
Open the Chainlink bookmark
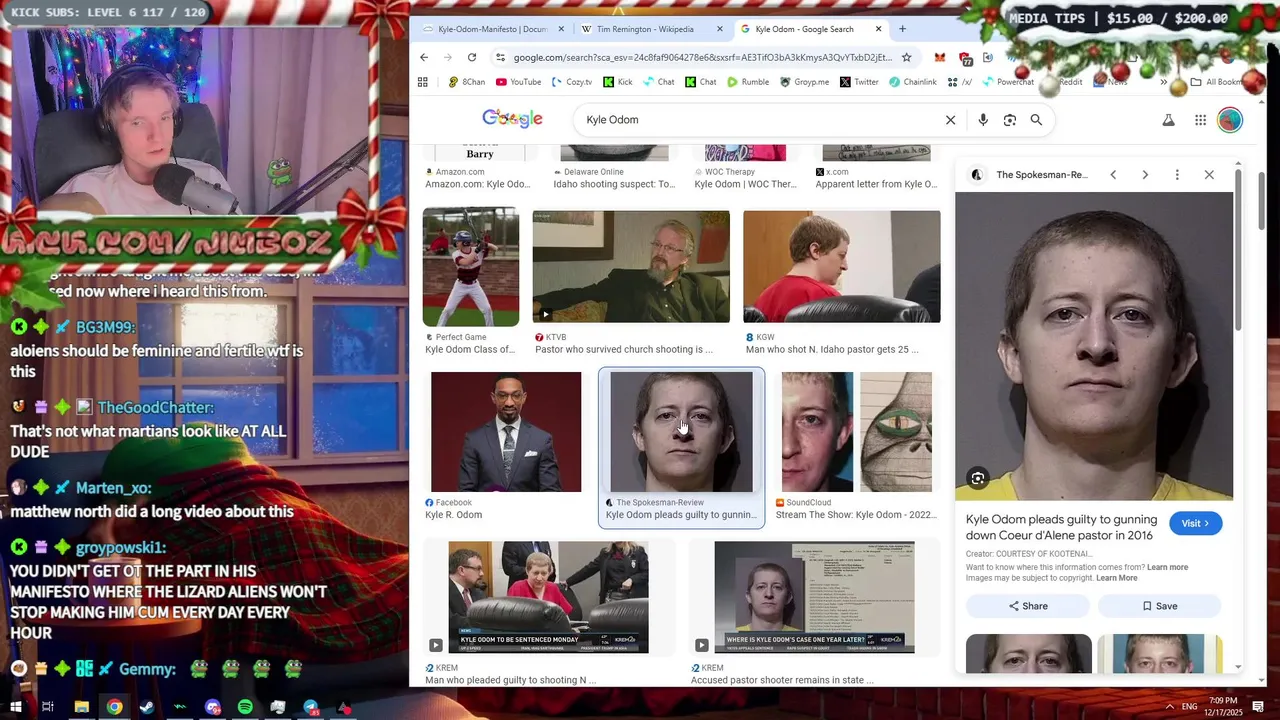912,82
